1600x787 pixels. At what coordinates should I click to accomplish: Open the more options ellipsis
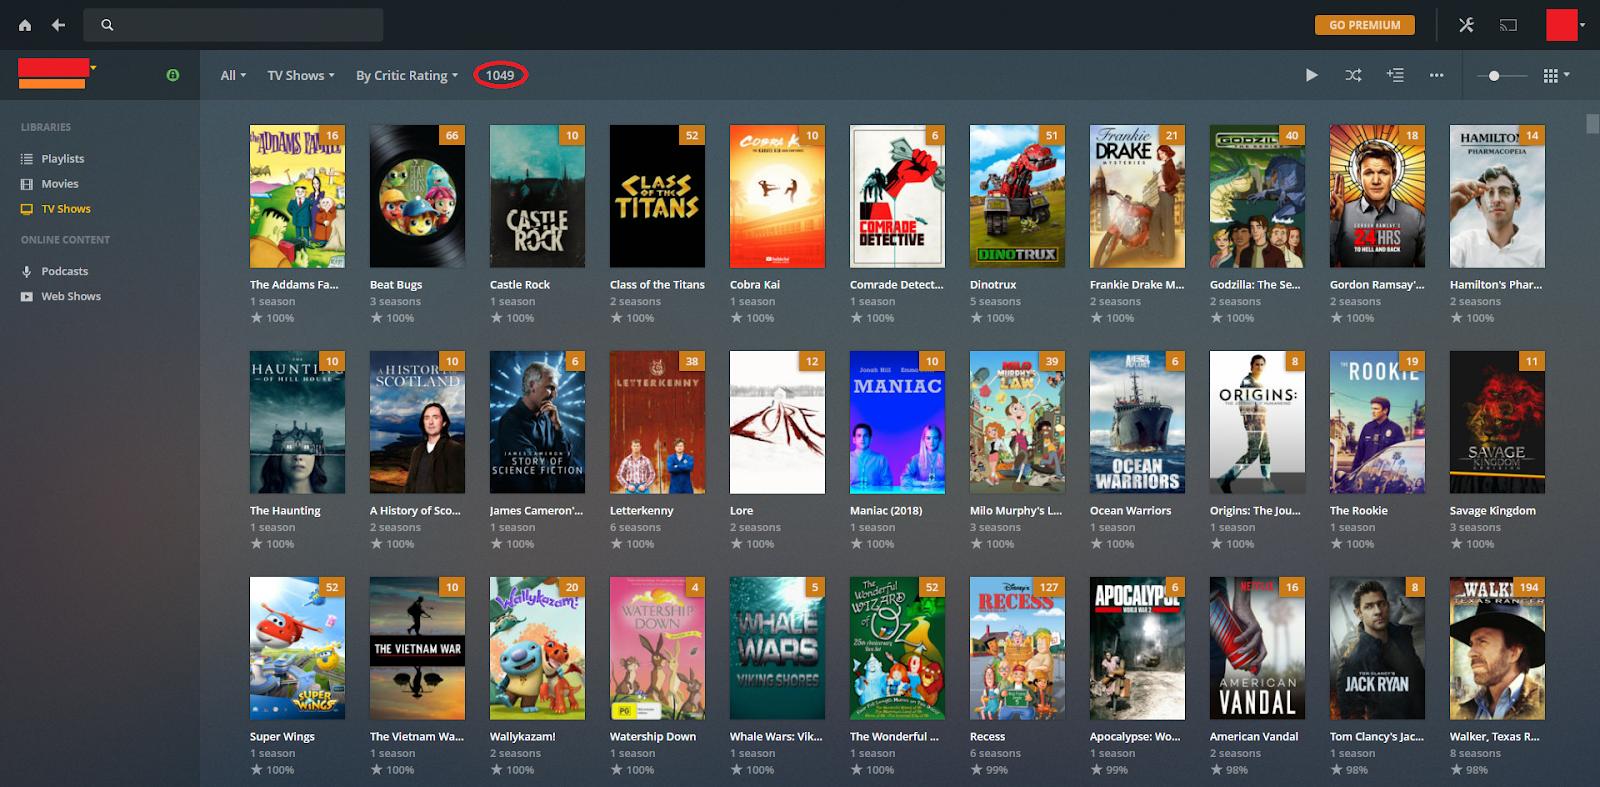[1436, 75]
